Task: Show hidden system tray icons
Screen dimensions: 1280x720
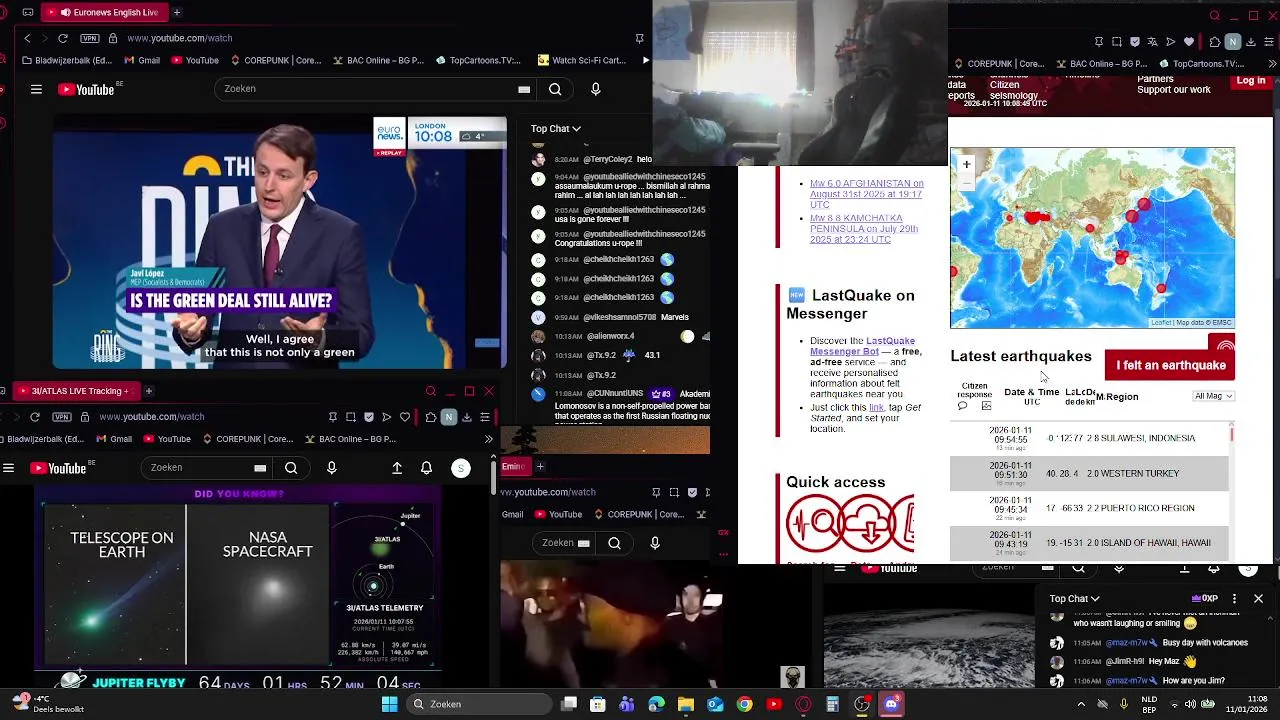Action: (1080, 704)
